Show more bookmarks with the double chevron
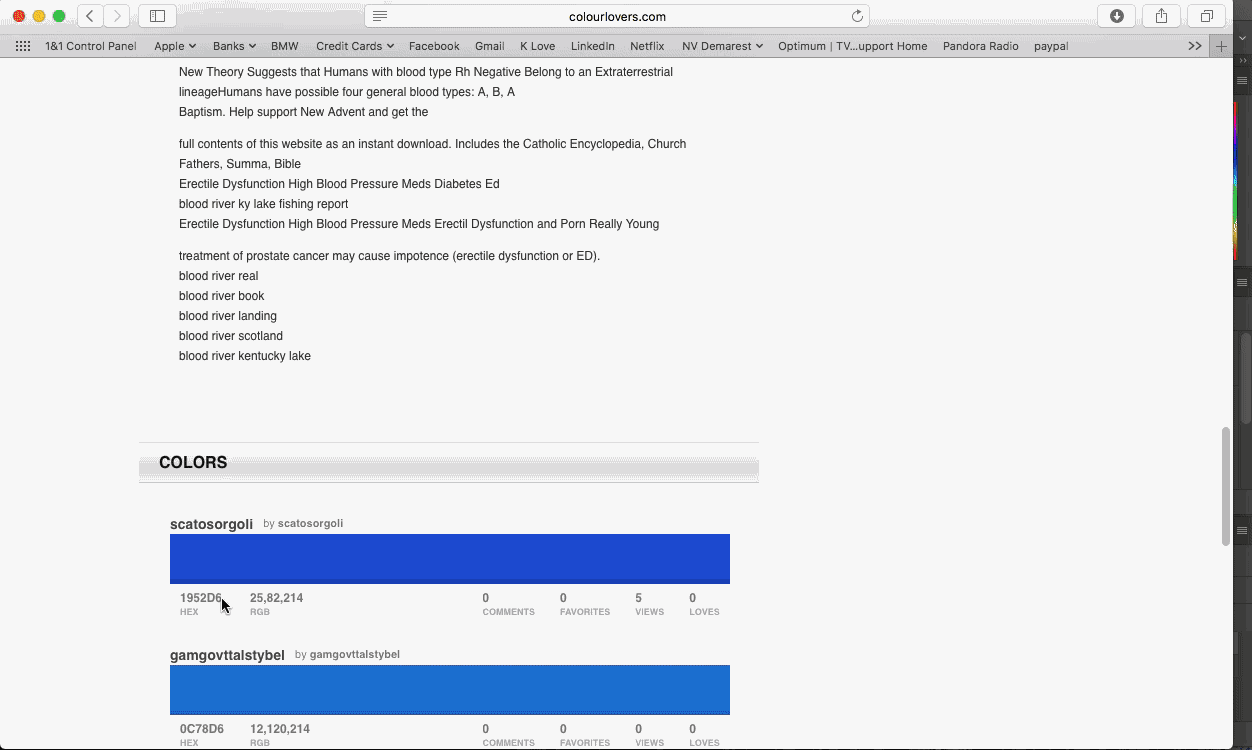The height and width of the screenshot is (750, 1252). [x=1195, y=46]
